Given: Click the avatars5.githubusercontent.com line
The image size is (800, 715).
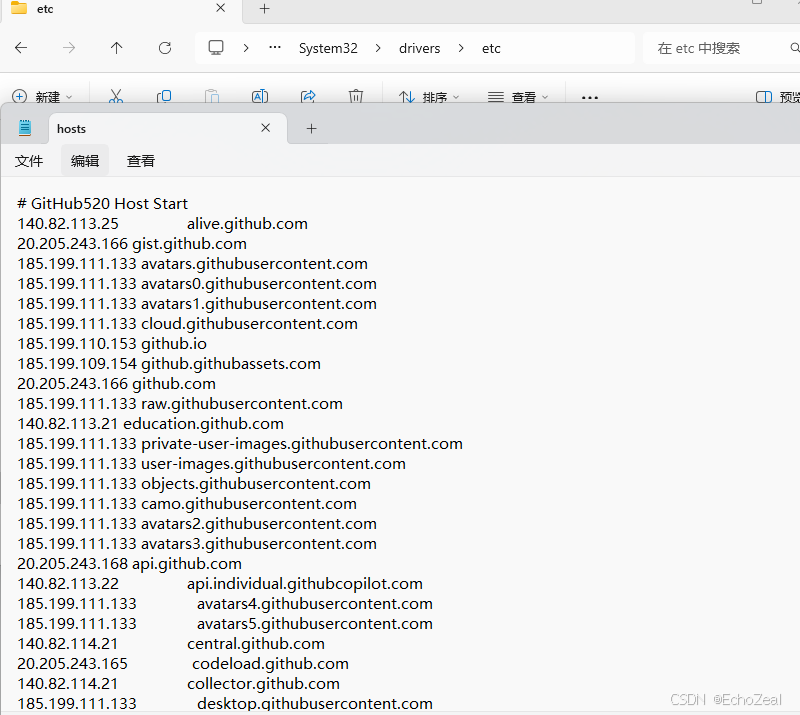Looking at the screenshot, I should pyautogui.click(x=225, y=623).
